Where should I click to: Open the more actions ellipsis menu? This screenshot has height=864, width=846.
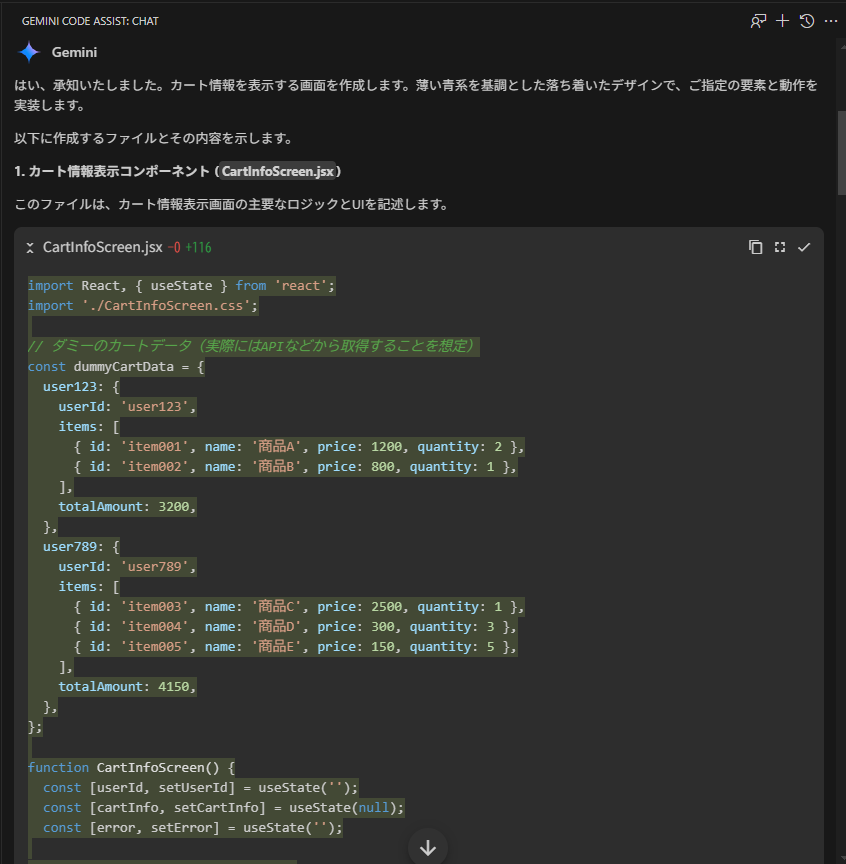(x=831, y=21)
